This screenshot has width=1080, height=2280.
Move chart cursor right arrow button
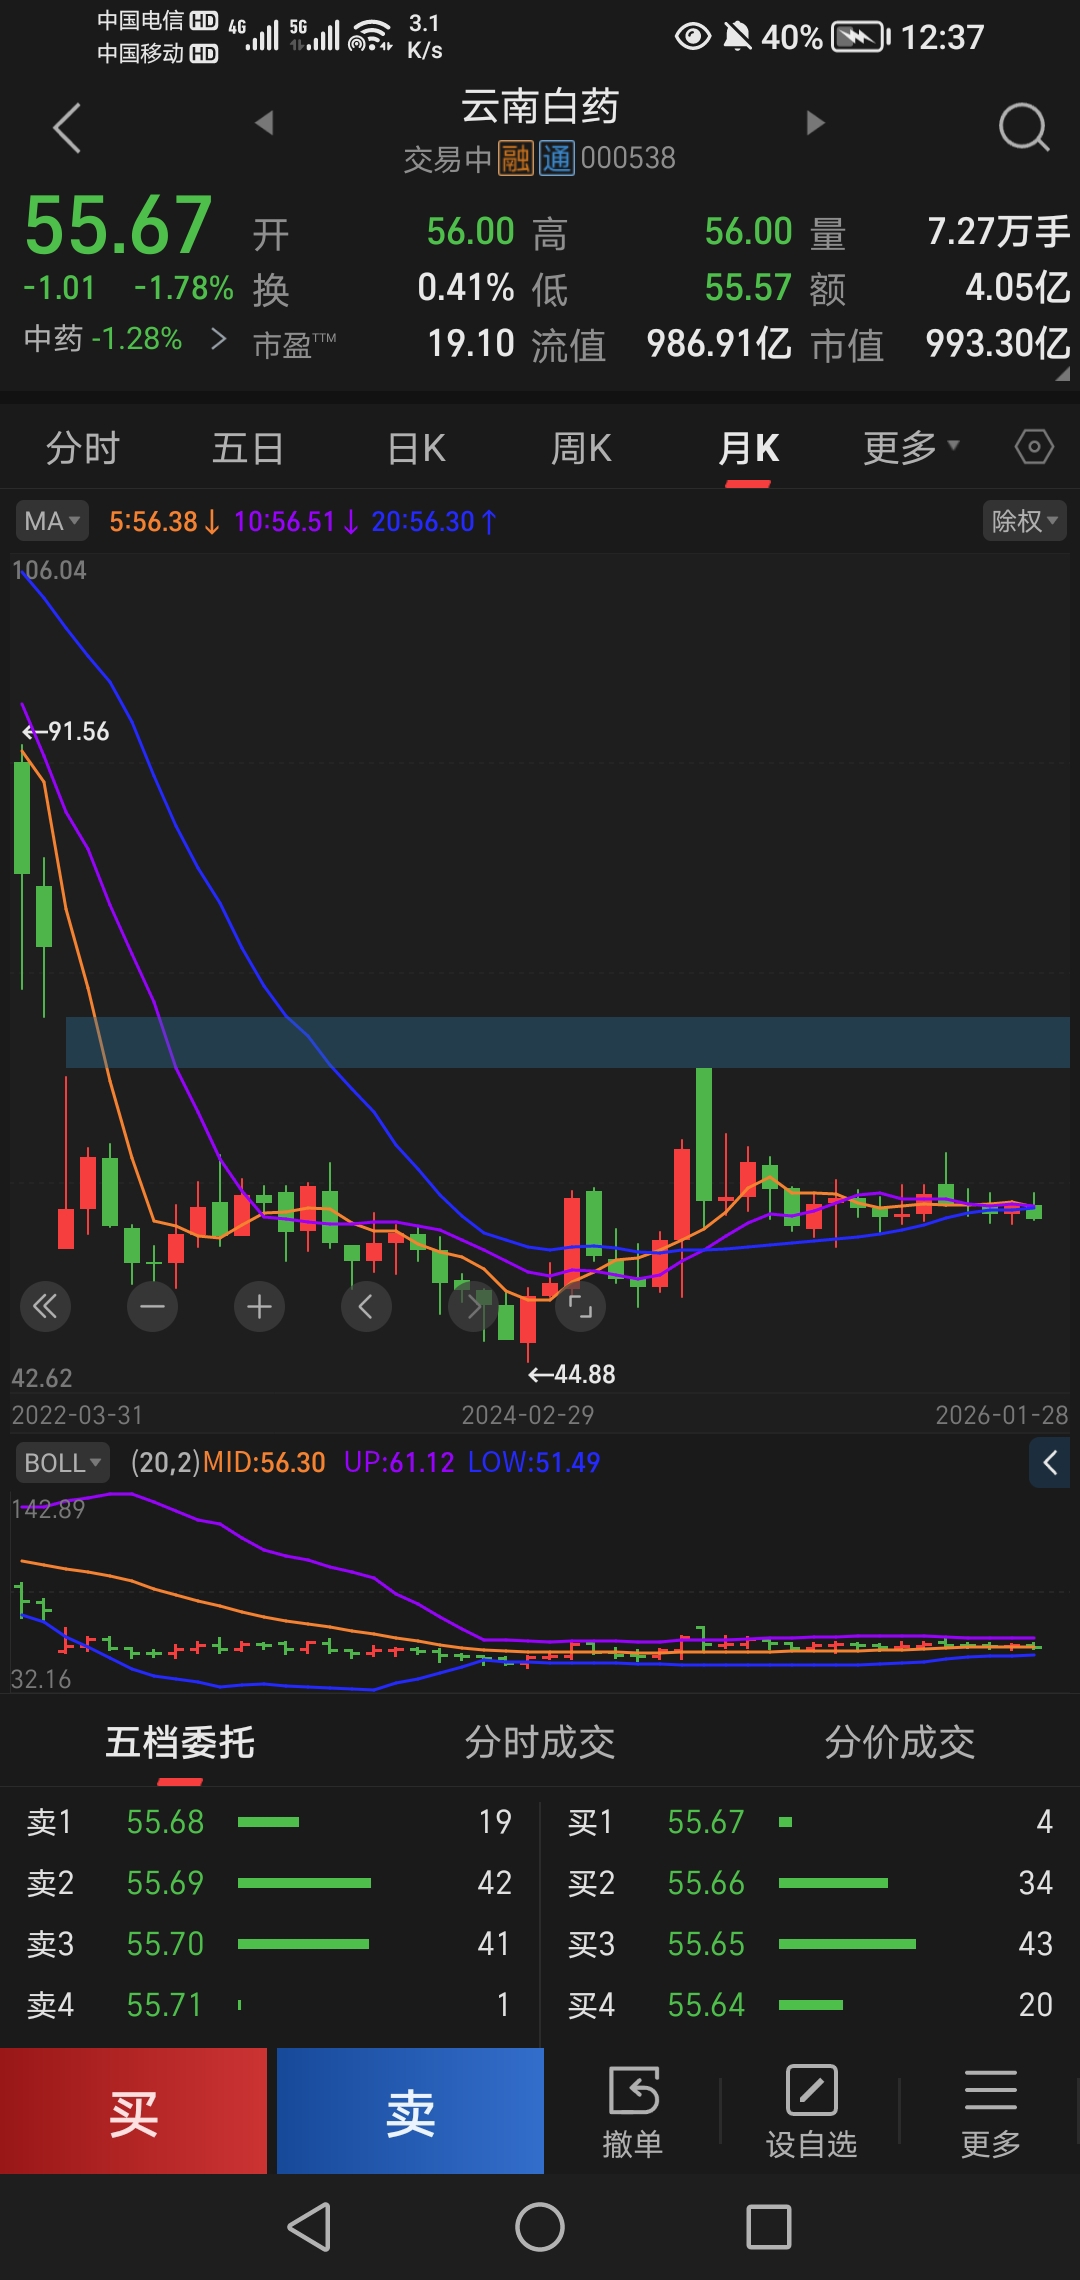point(473,1306)
